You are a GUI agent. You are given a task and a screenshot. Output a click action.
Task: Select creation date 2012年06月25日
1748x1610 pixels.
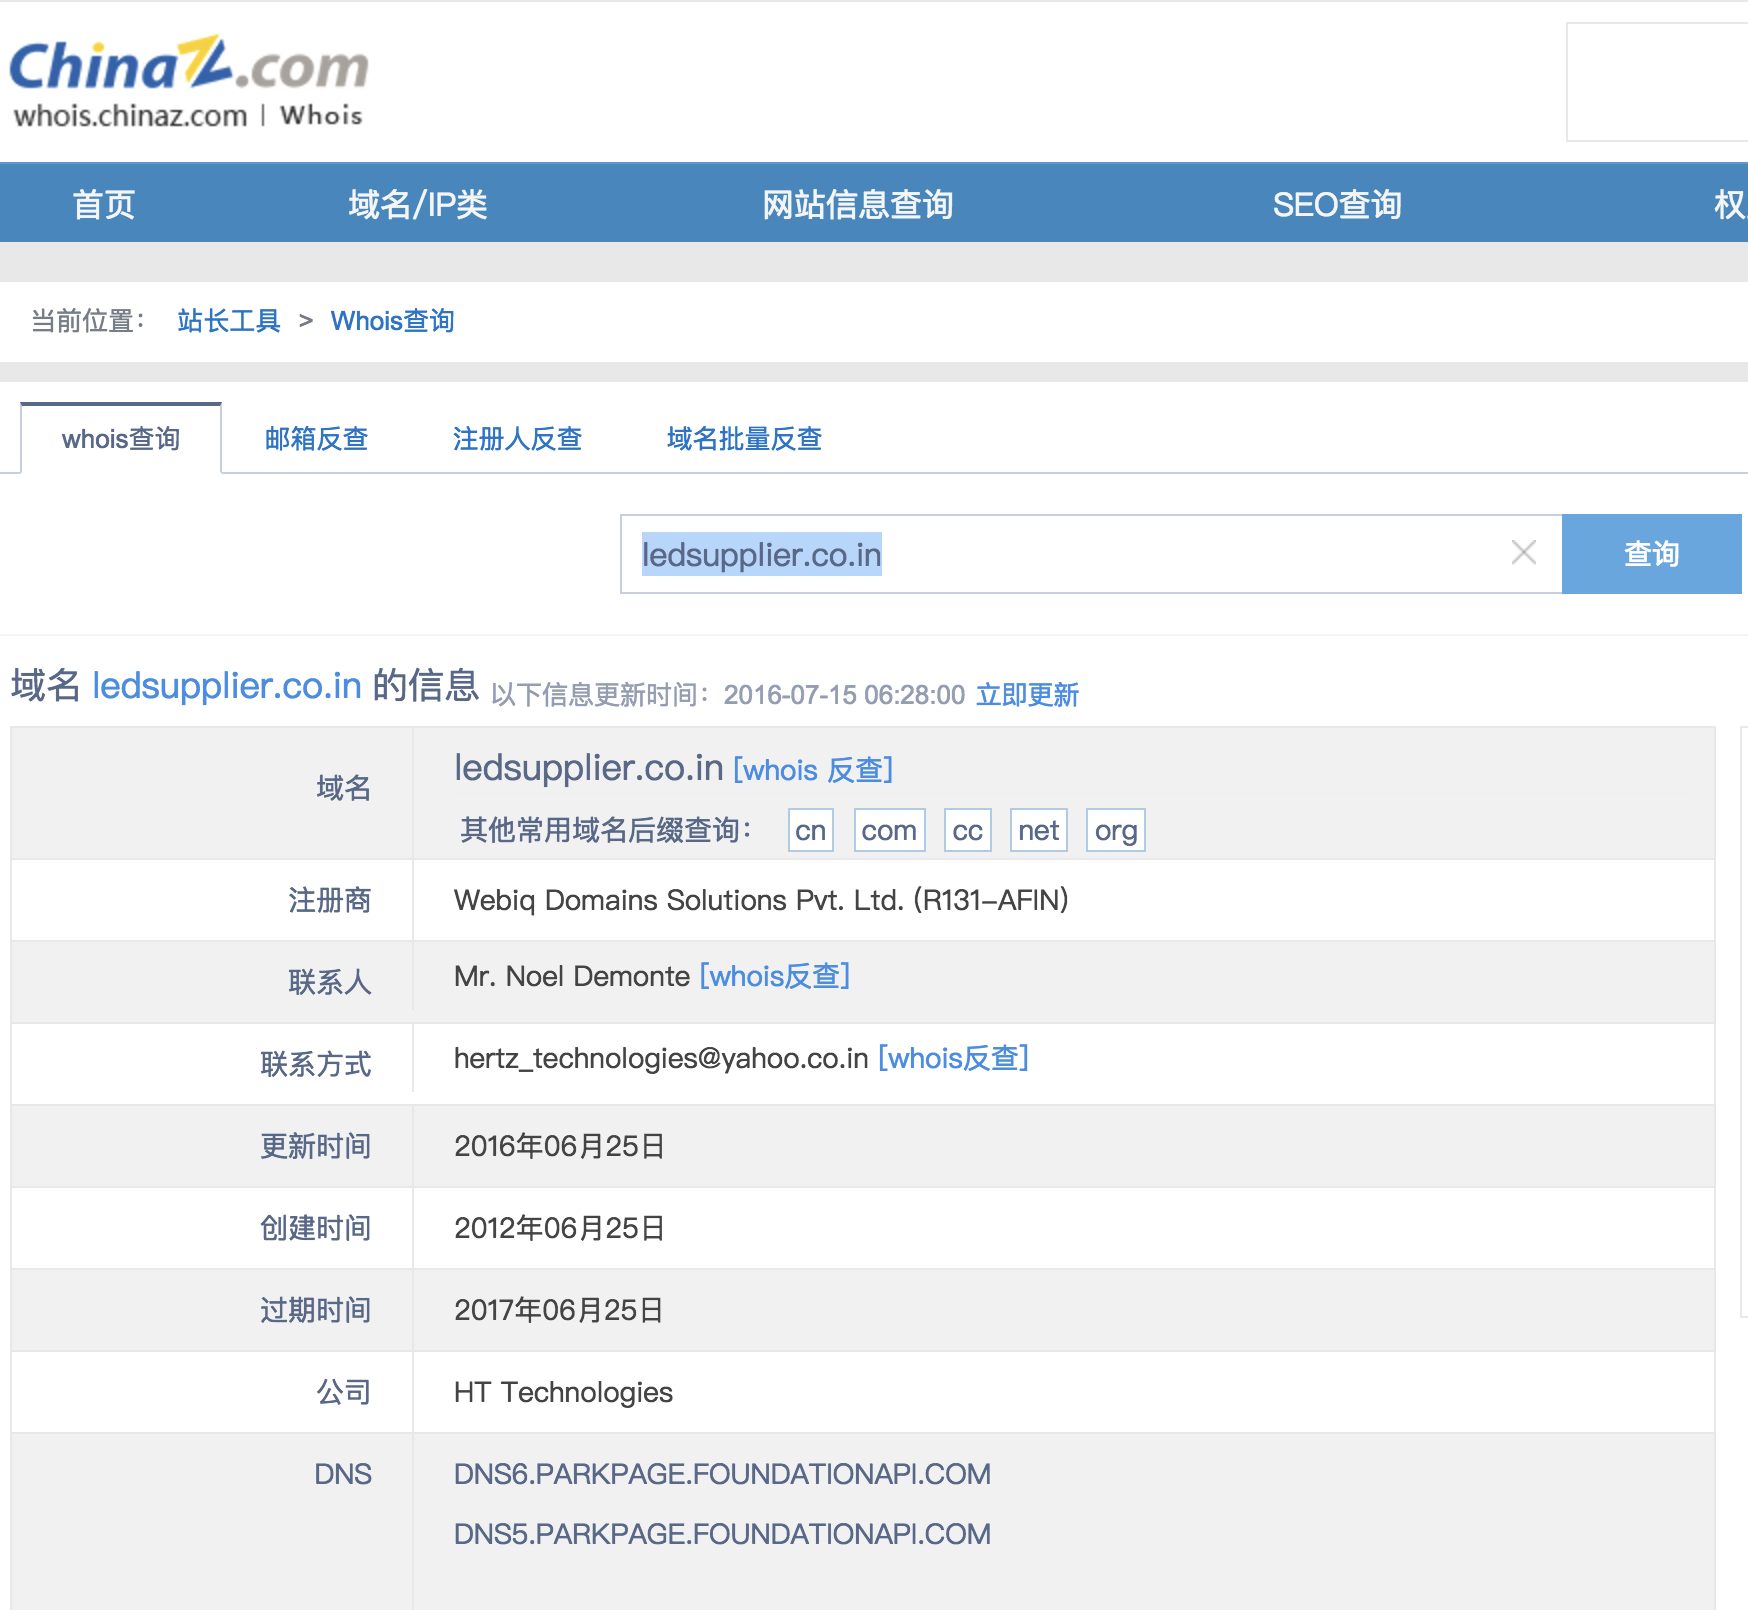[x=559, y=1228]
